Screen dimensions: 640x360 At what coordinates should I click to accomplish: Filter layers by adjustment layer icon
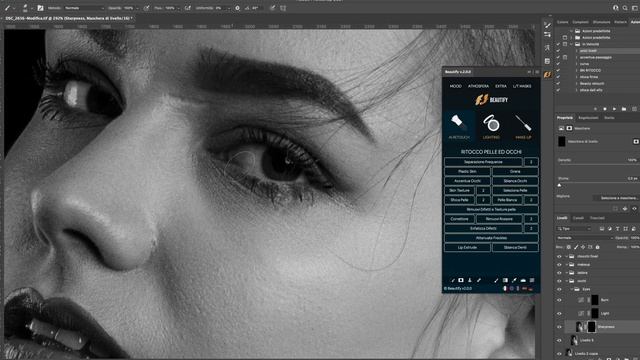point(609,229)
